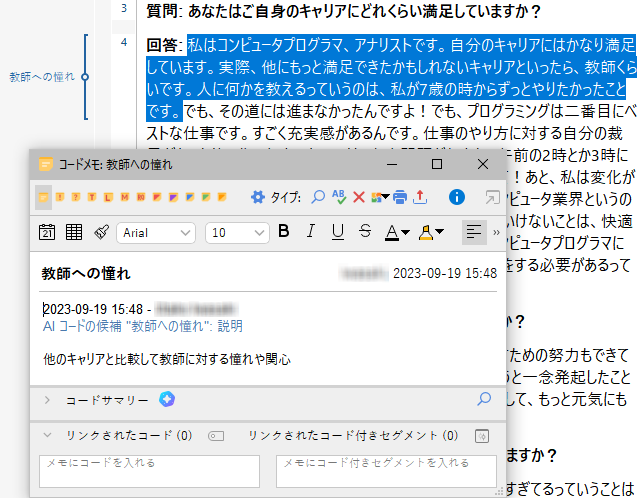638x498 pixels.
Task: Print the memo
Action: pyautogui.click(x=400, y=197)
